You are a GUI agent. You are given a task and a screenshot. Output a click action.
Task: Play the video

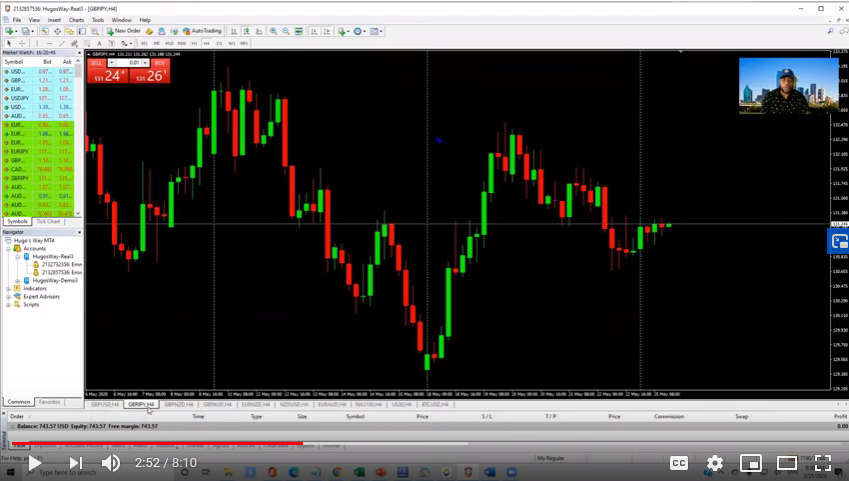(x=35, y=463)
